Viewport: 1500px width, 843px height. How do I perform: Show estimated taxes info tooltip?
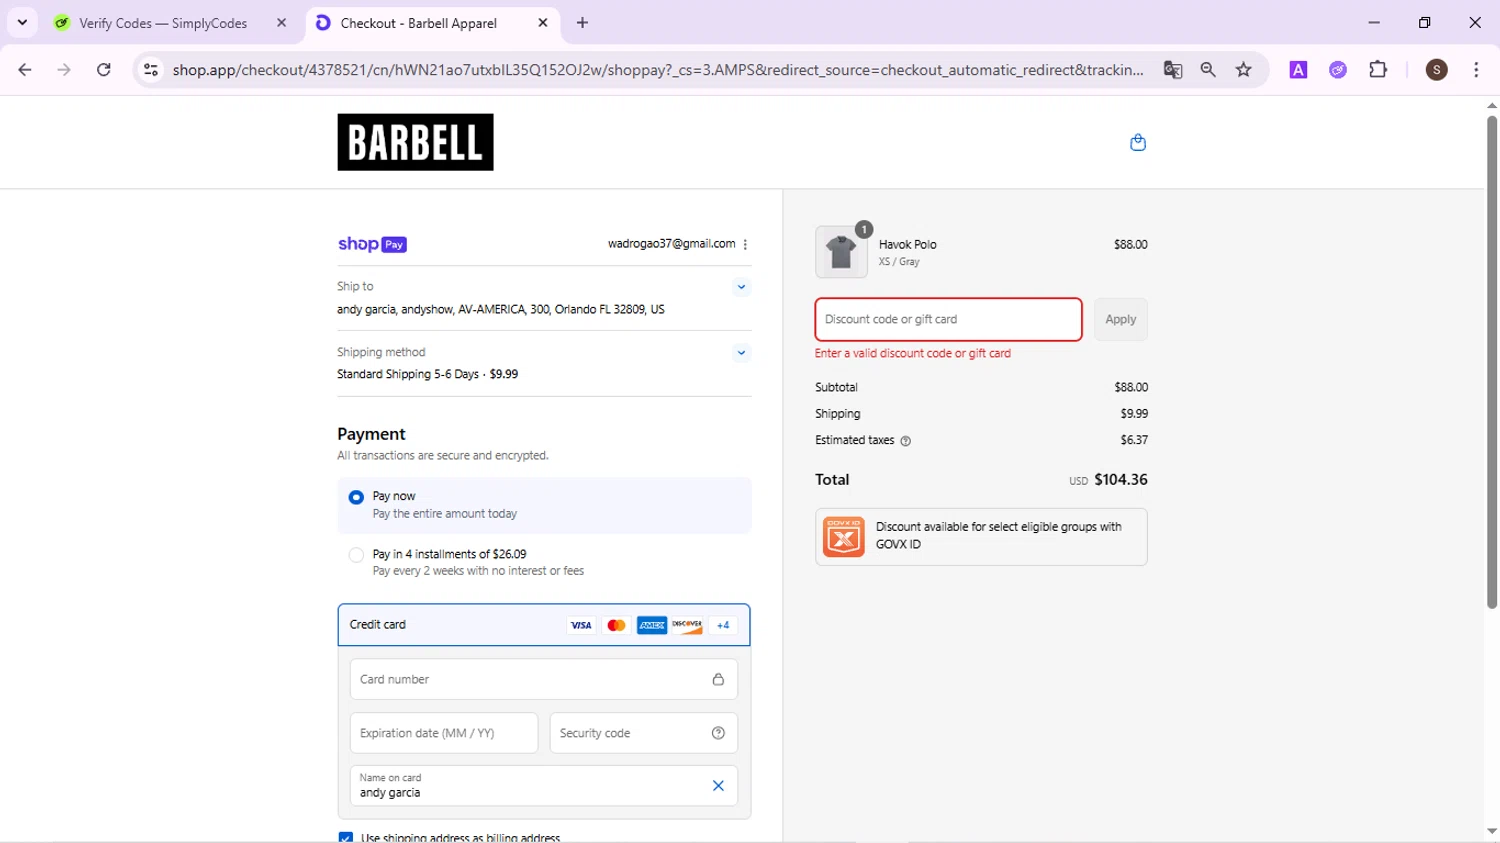pyautogui.click(x=906, y=441)
